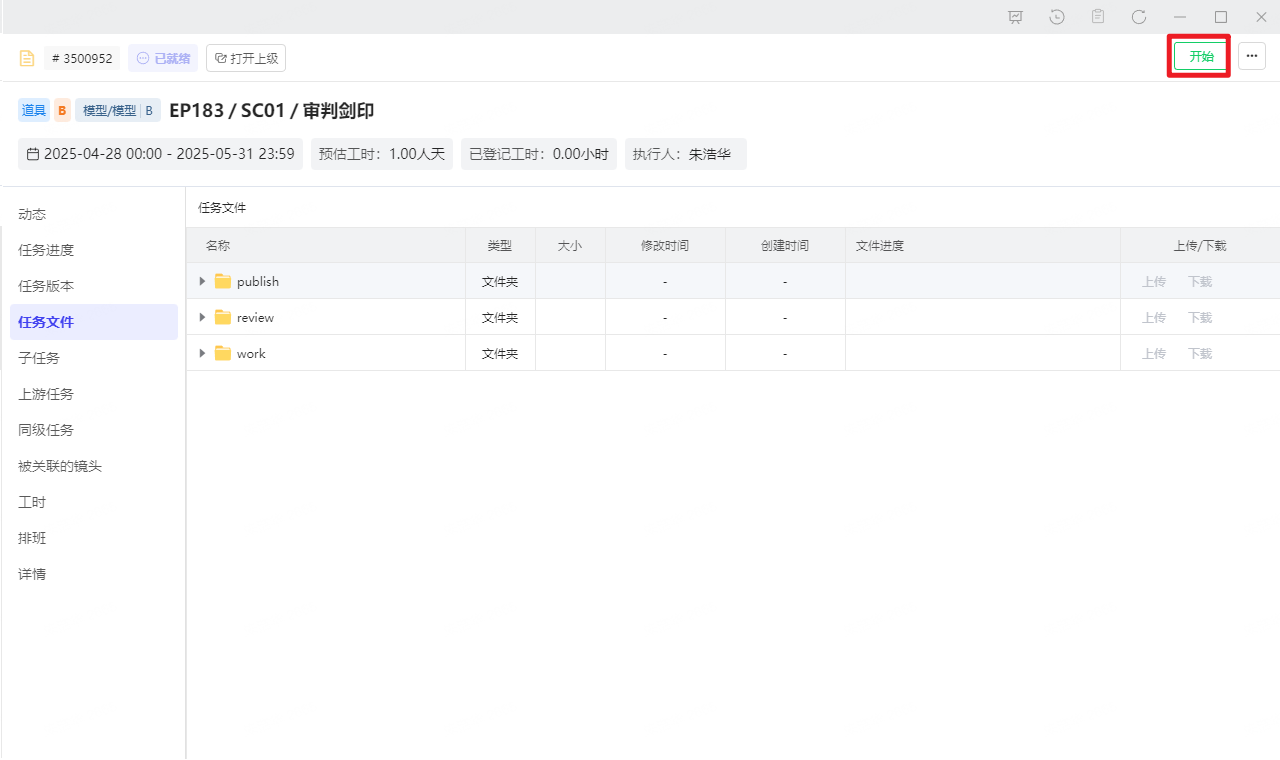
Task: Expand the review folder tree arrow
Action: pos(202,318)
